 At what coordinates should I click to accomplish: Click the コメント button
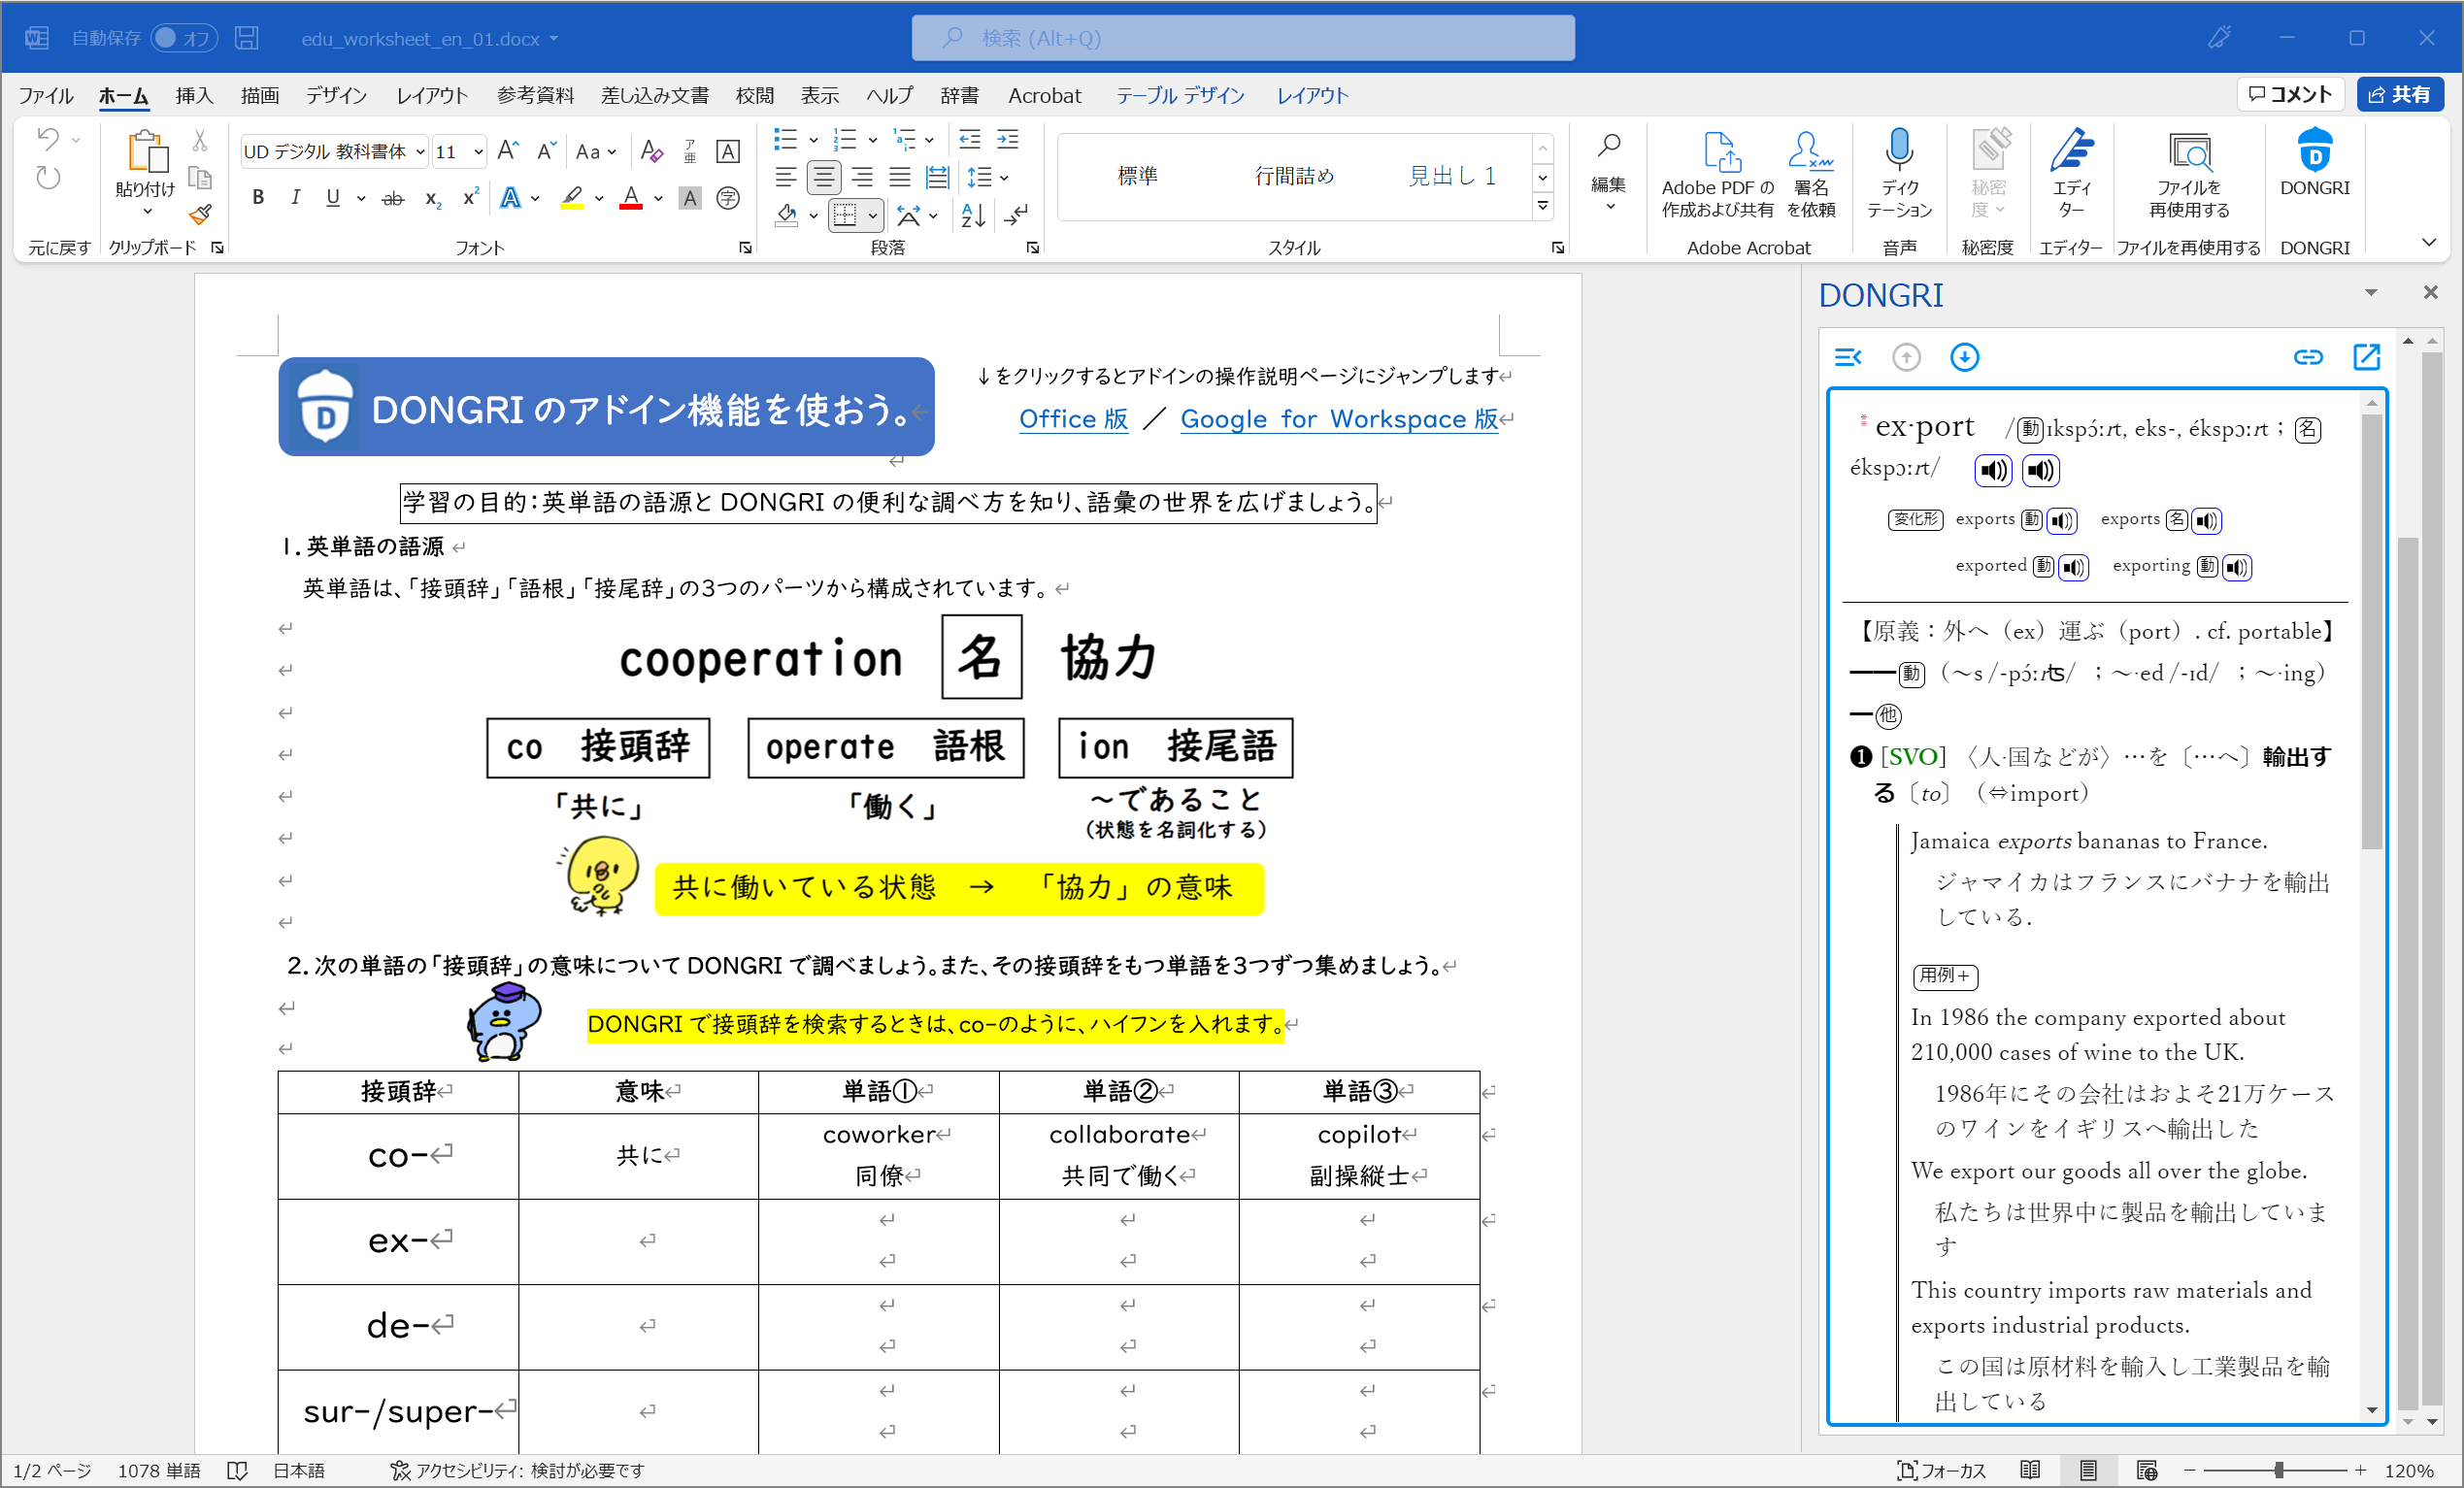2290,94
